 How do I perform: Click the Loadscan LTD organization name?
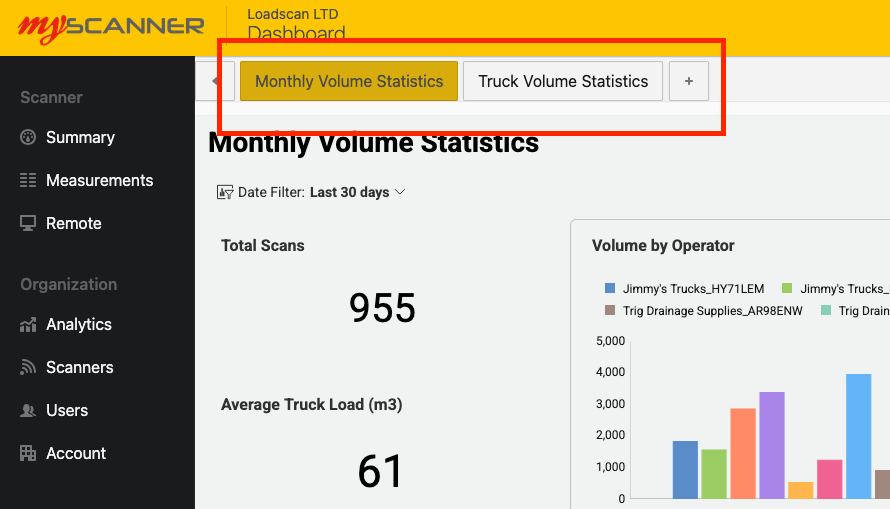(x=293, y=14)
